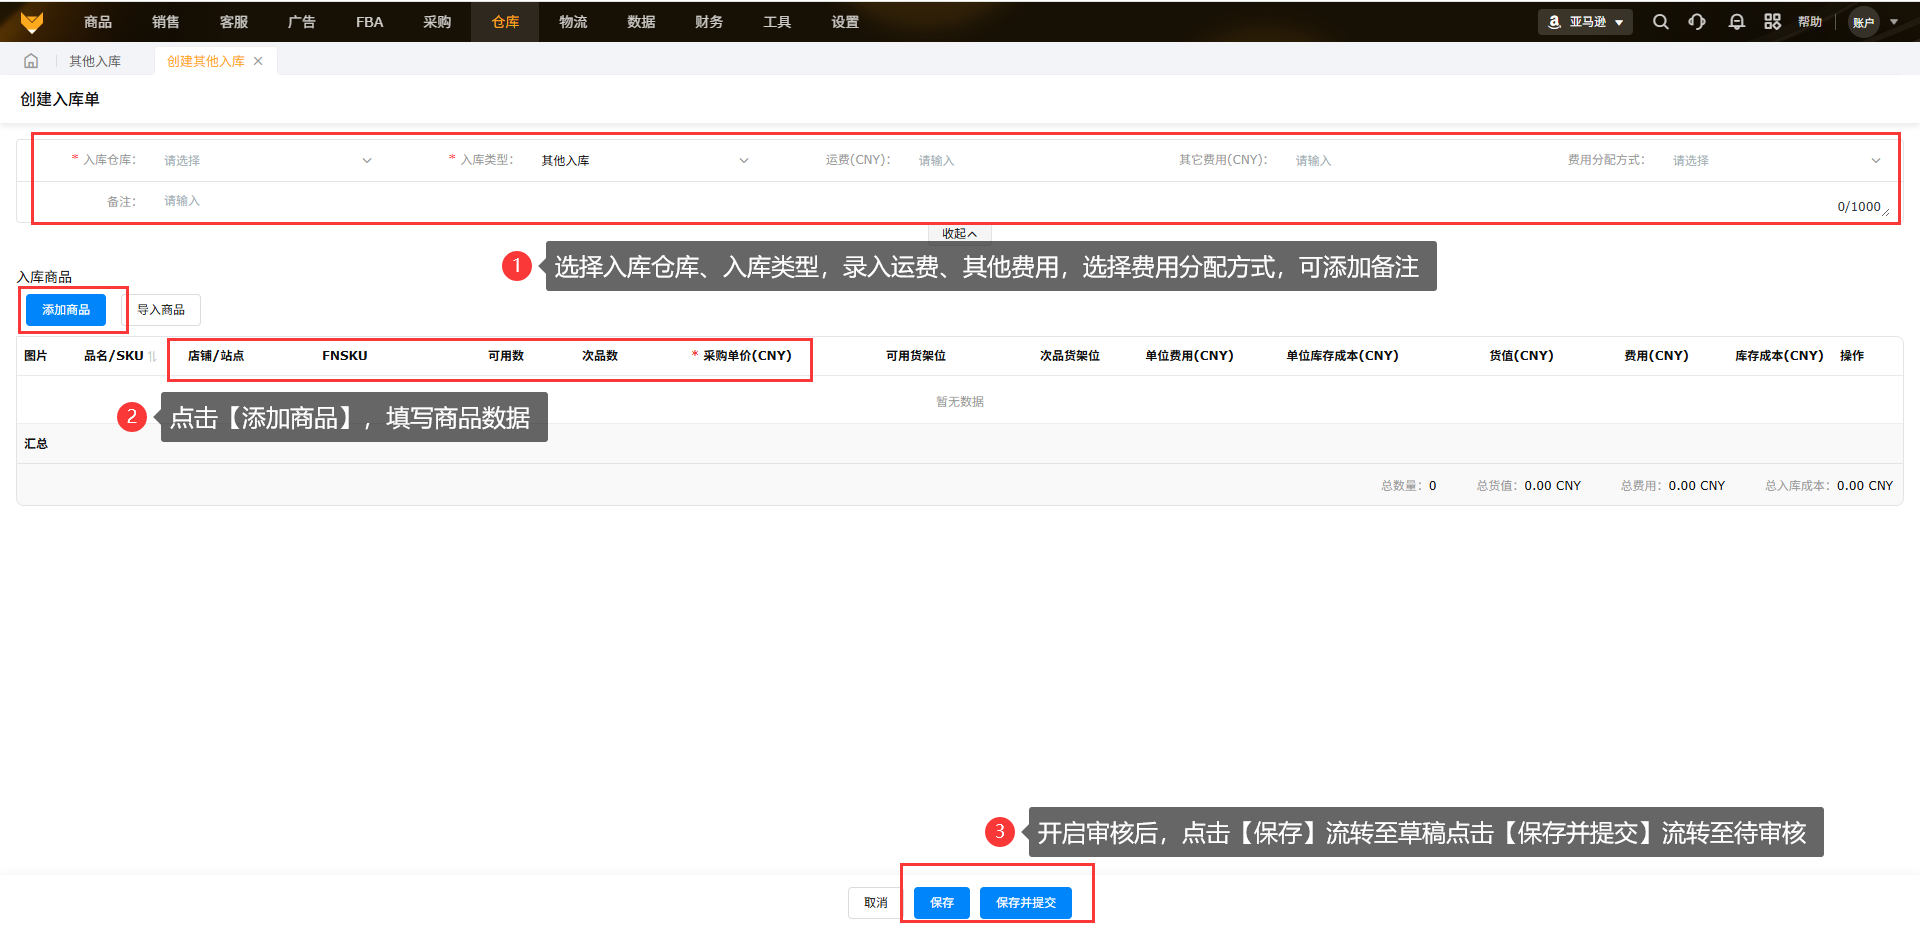This screenshot has height=931, width=1920.
Task: Collapse the form with 收起
Action: pos(959,234)
